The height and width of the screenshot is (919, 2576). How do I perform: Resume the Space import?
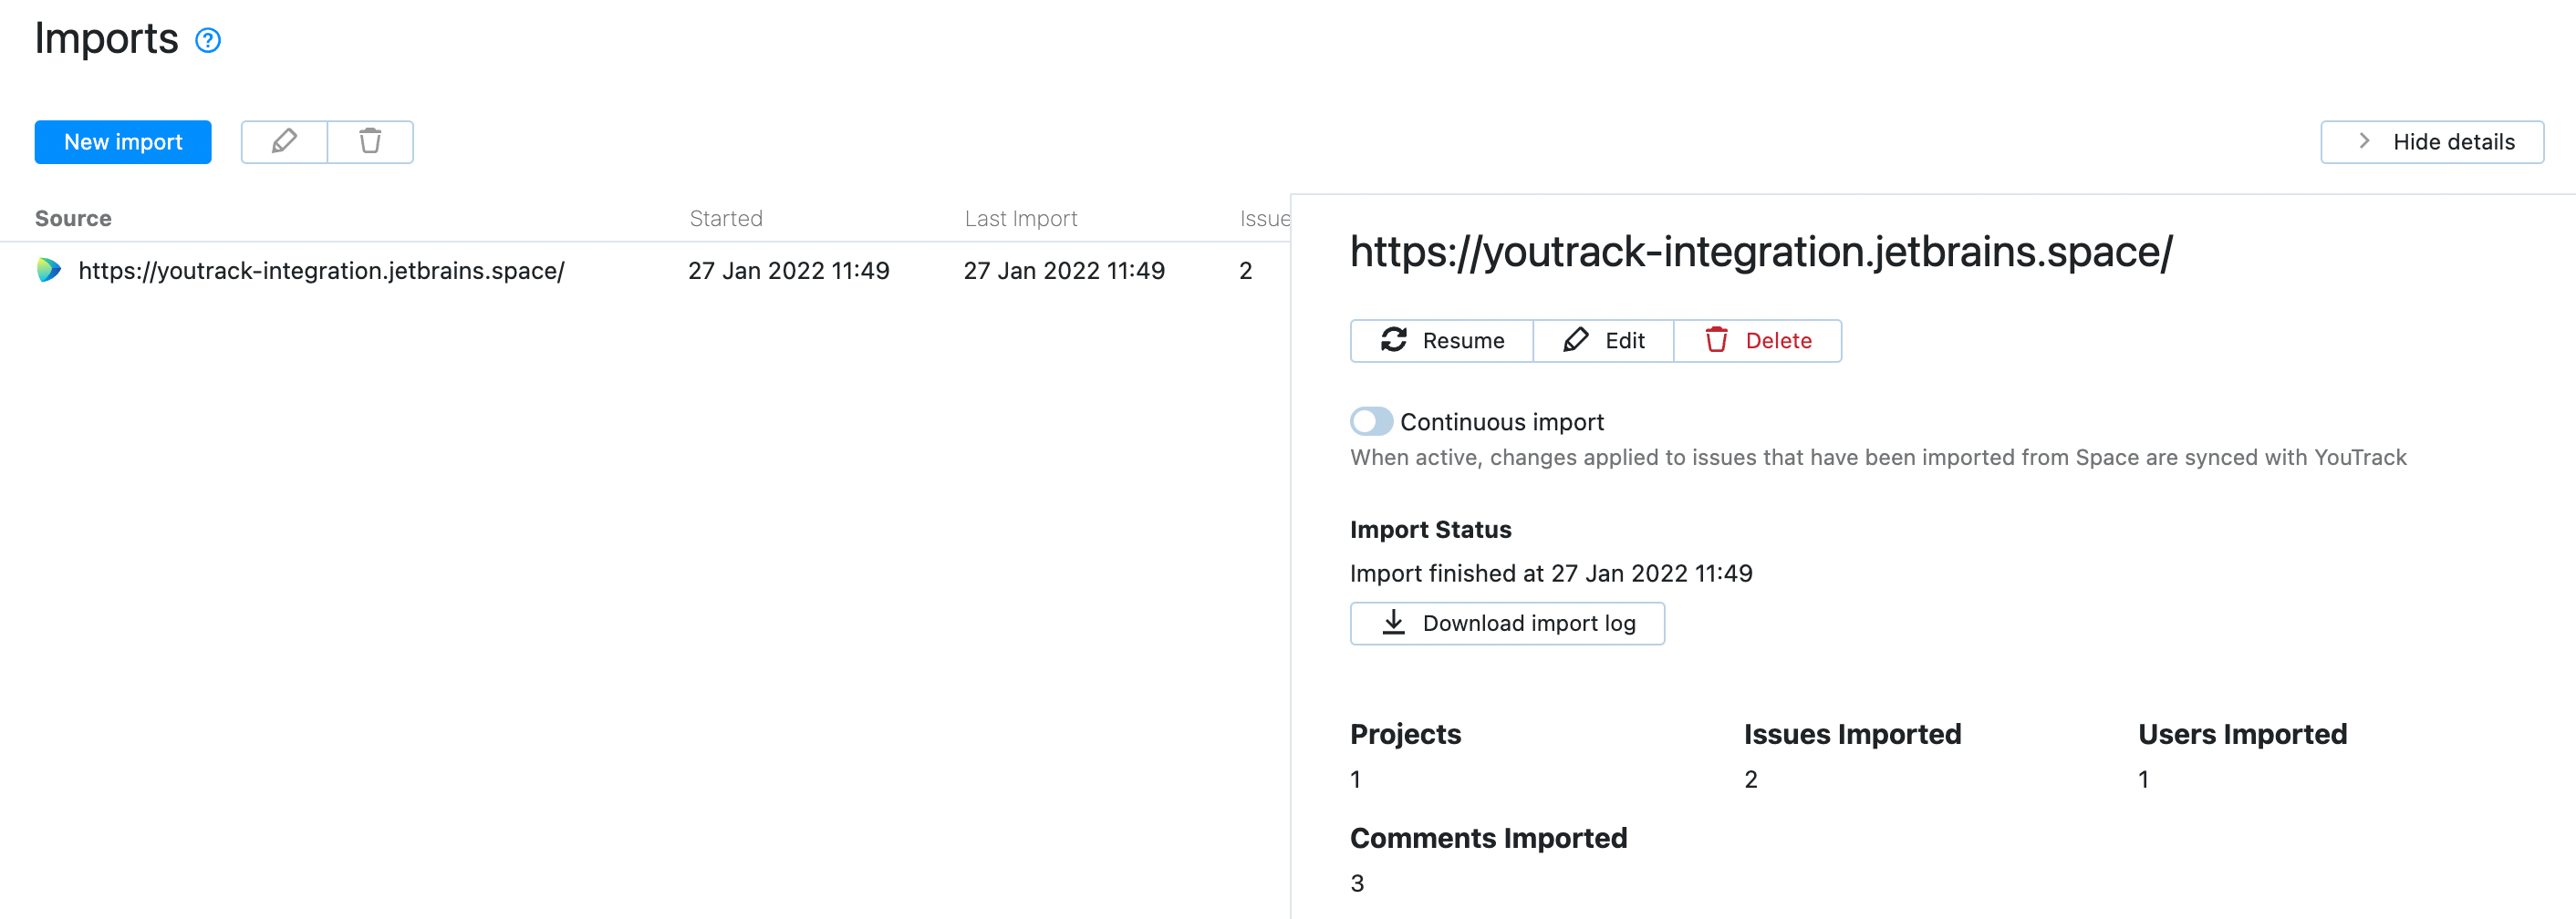[x=1441, y=340]
